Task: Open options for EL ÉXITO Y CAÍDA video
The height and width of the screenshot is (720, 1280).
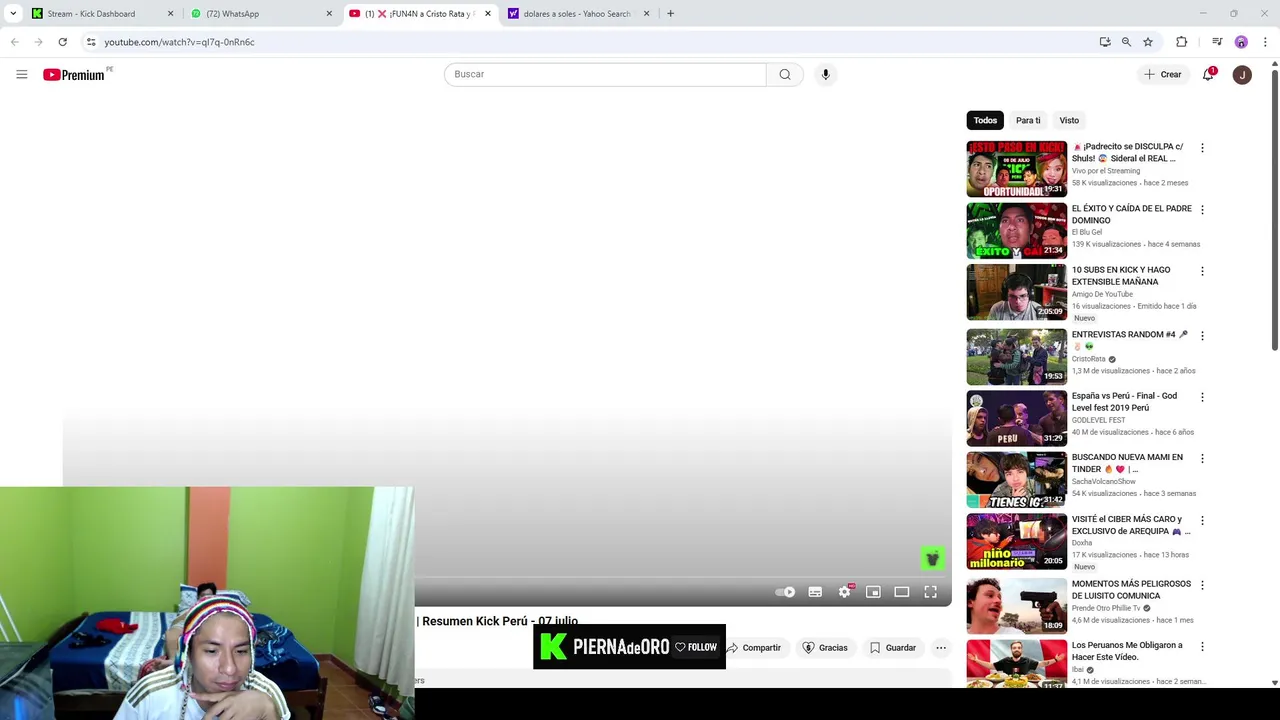Action: pos(1202,210)
